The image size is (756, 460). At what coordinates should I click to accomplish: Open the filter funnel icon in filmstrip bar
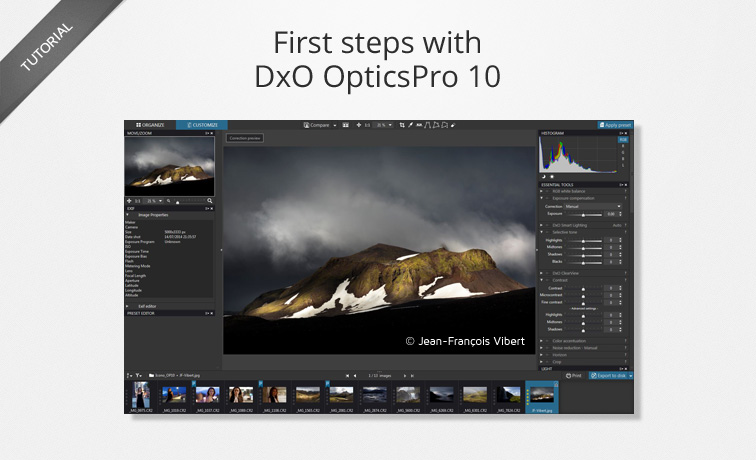click(138, 376)
